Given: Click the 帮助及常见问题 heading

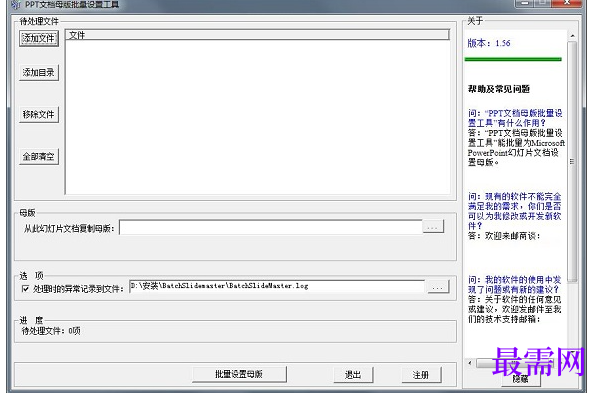Looking at the screenshot, I should (x=499, y=89).
